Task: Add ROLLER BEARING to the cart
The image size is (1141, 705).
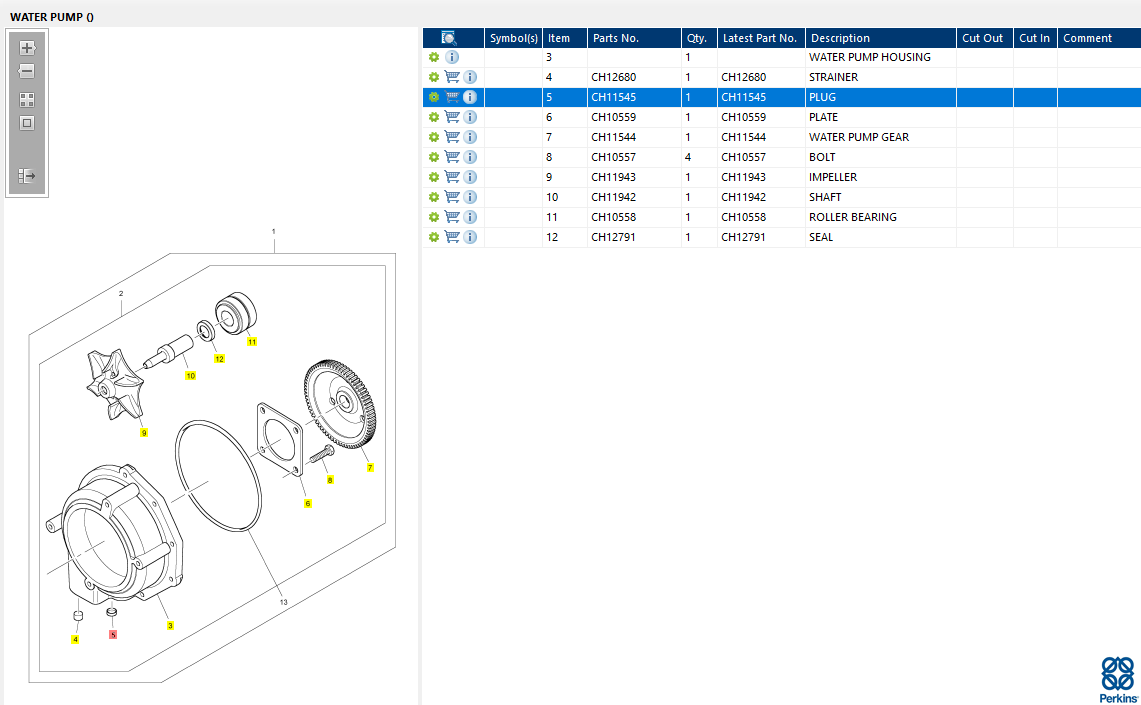Action: (452, 217)
